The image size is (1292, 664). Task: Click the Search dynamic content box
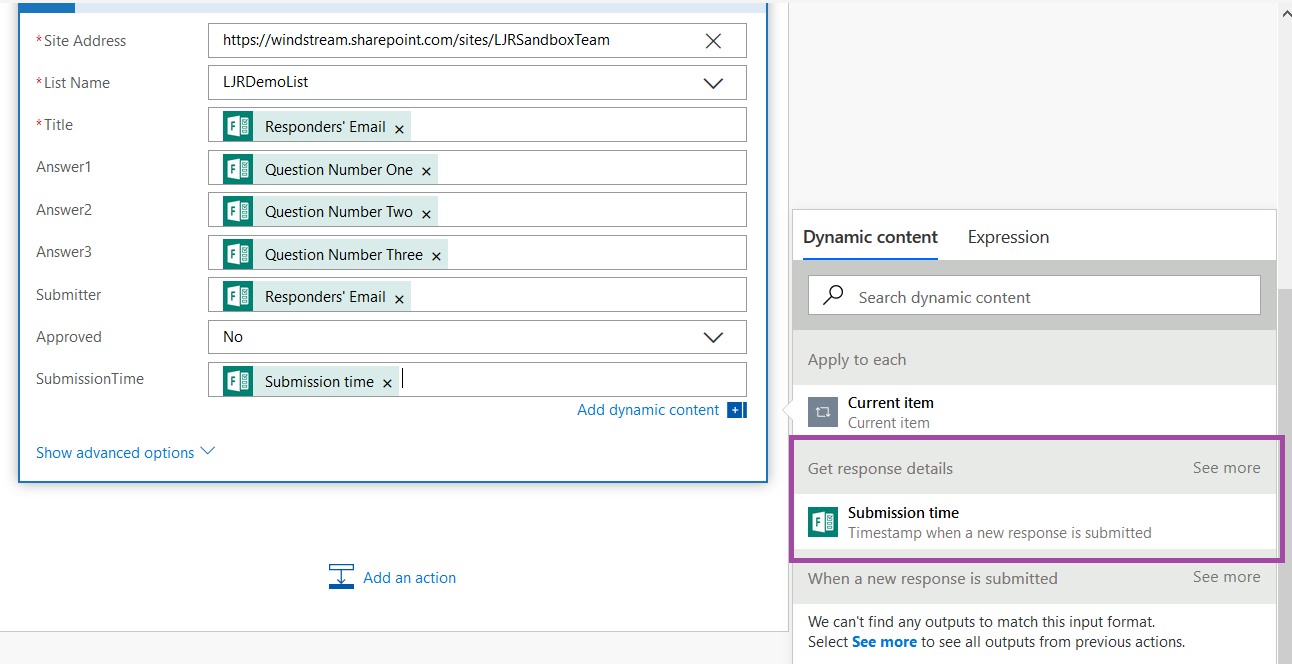pos(1034,296)
